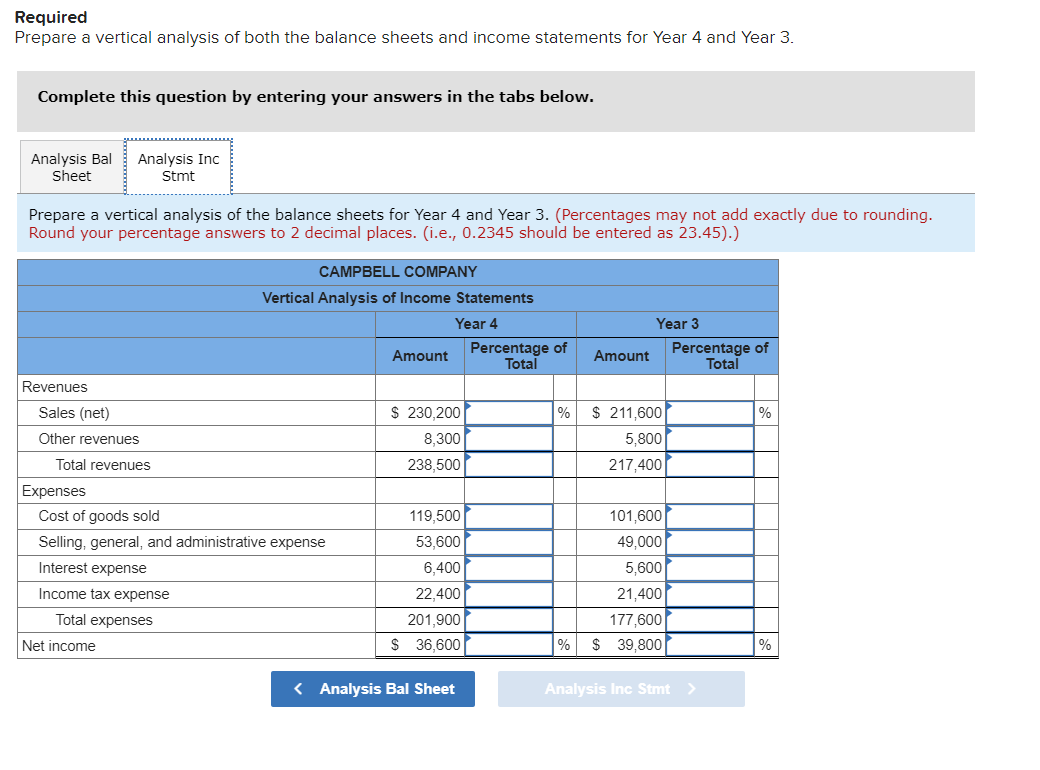Click the Year 4 Net income percentage field

510,645
